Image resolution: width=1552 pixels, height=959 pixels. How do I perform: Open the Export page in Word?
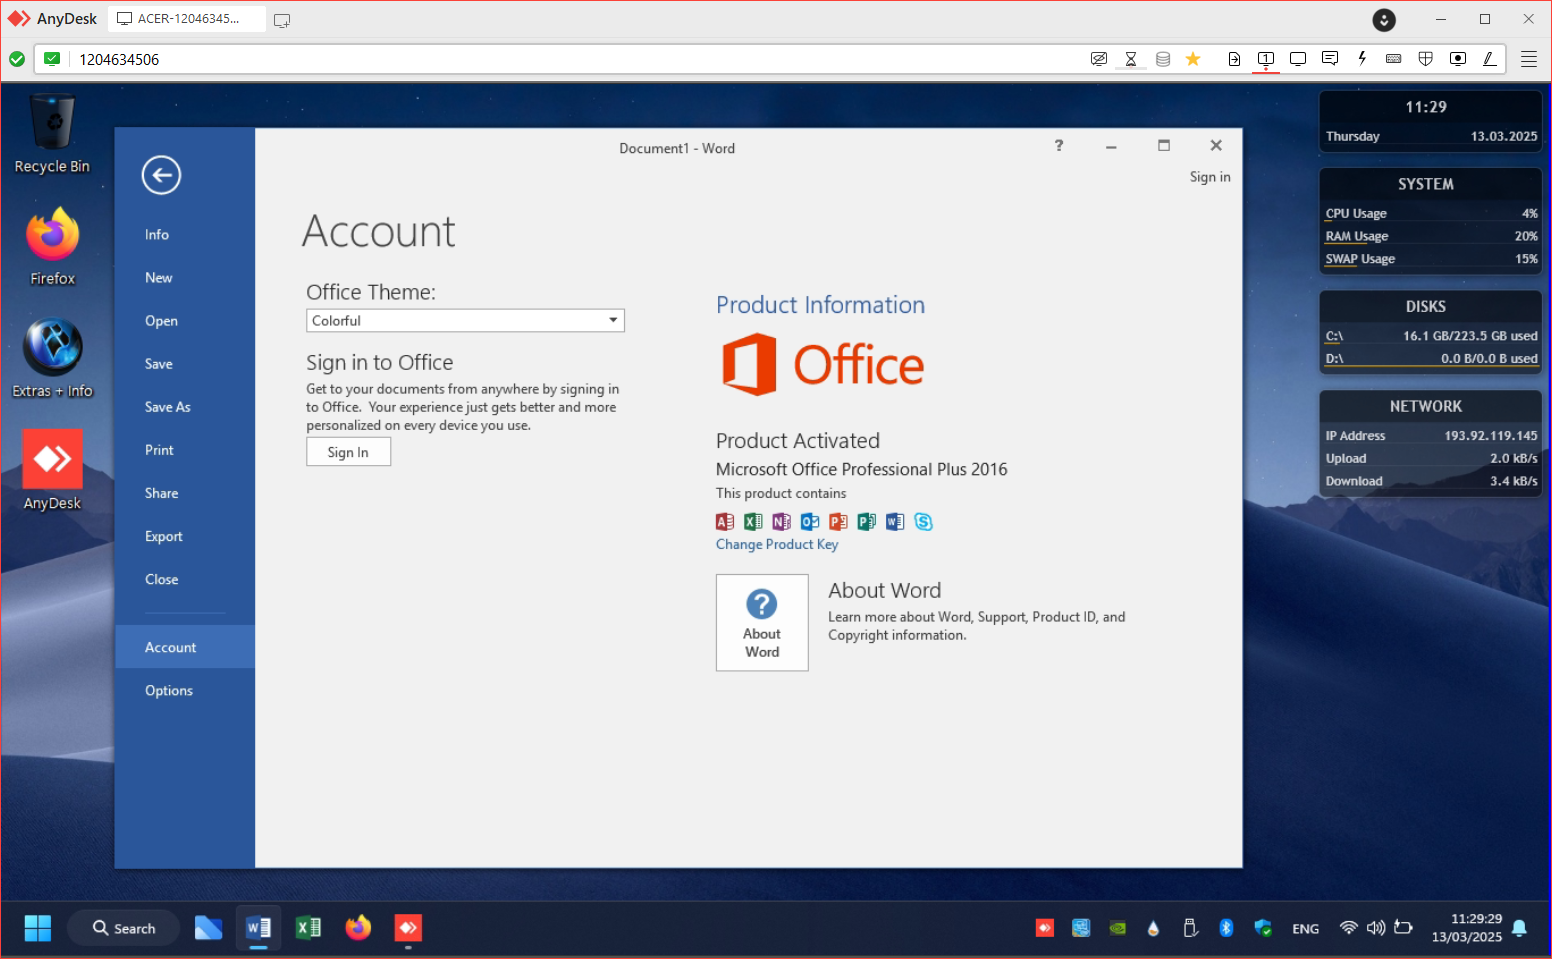pos(163,535)
